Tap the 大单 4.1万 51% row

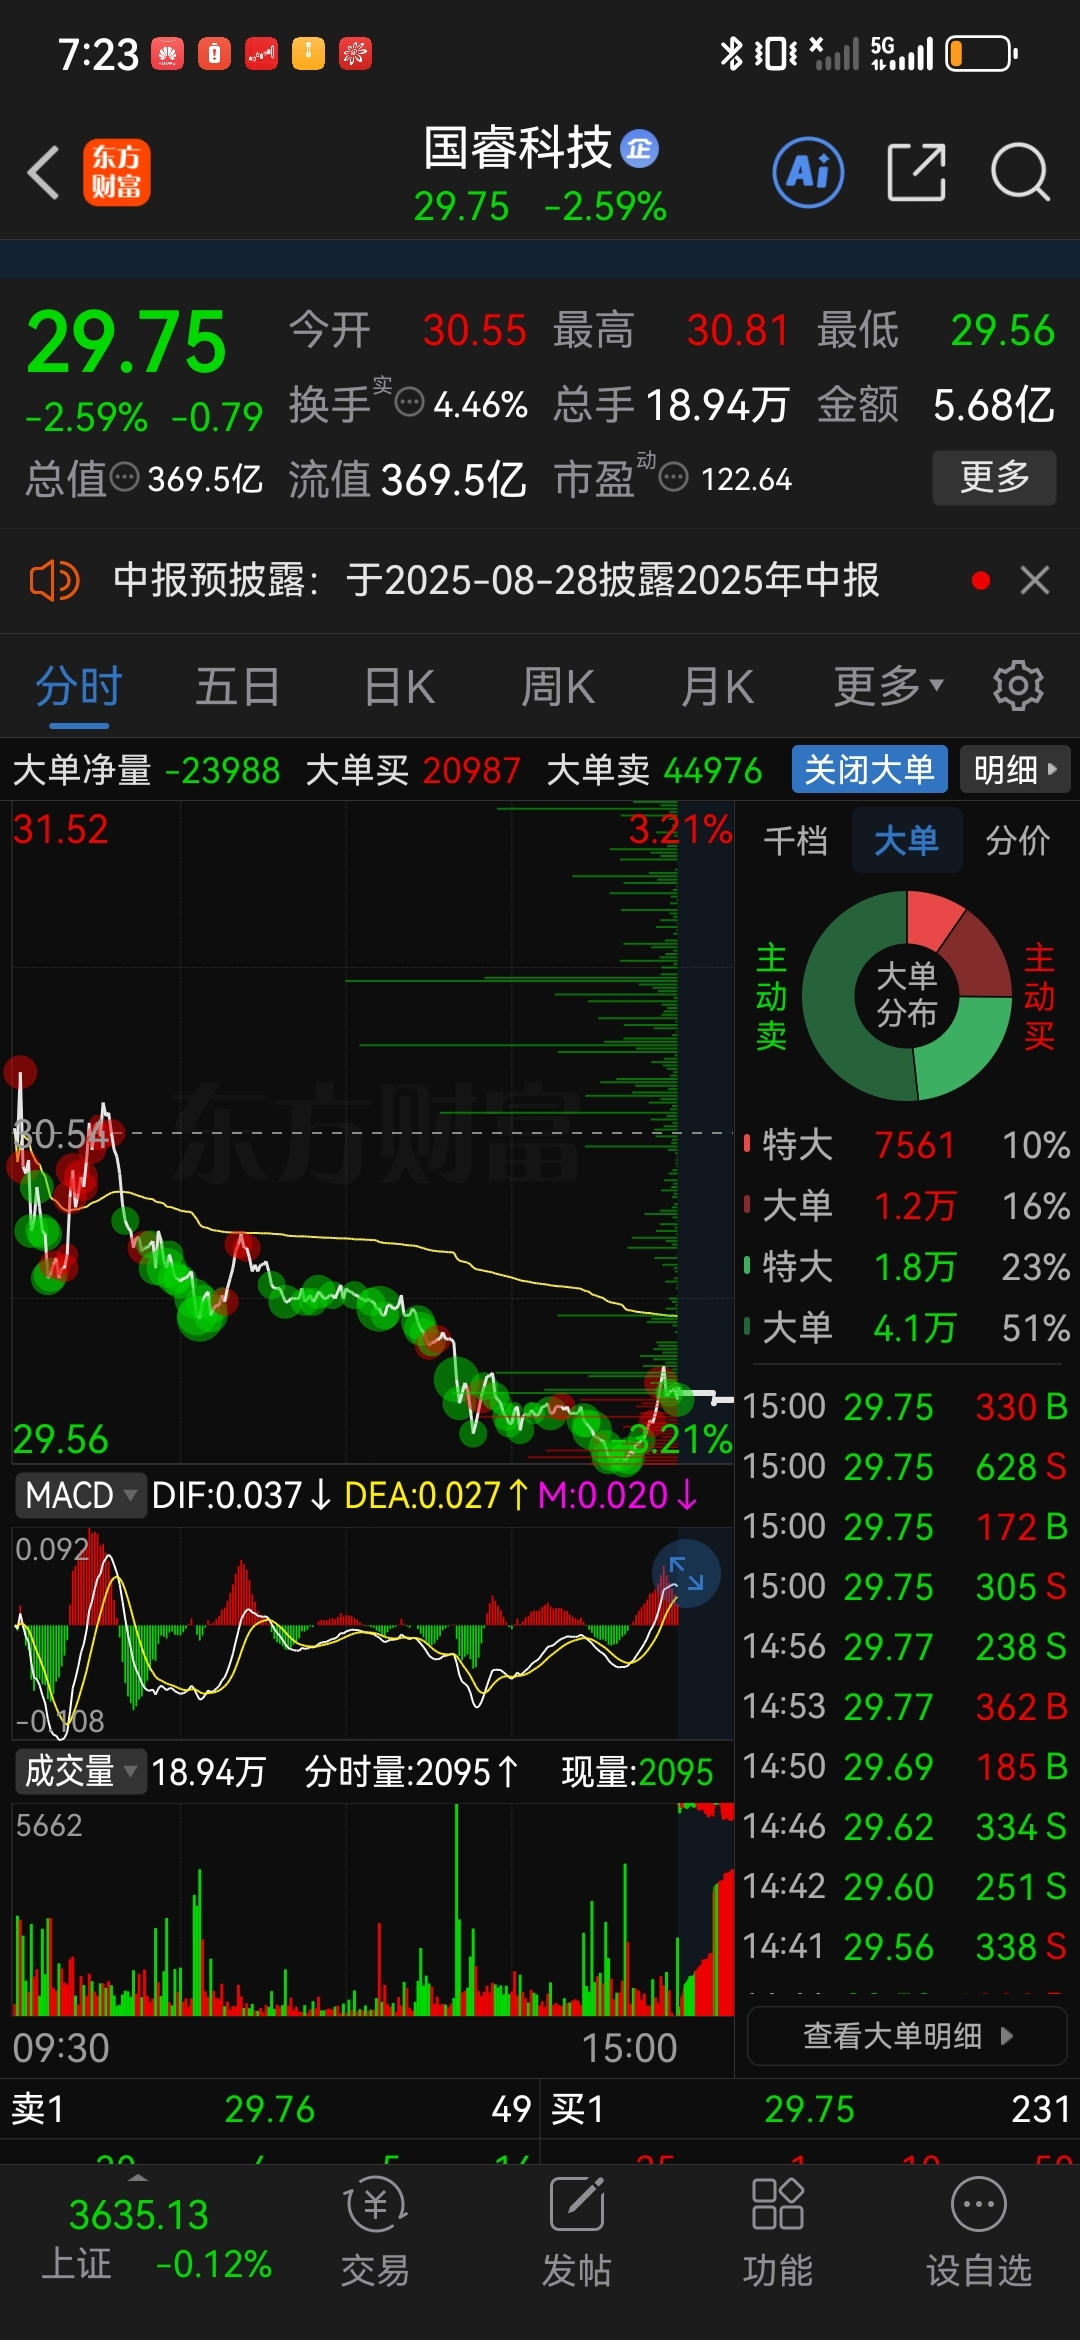[906, 1328]
